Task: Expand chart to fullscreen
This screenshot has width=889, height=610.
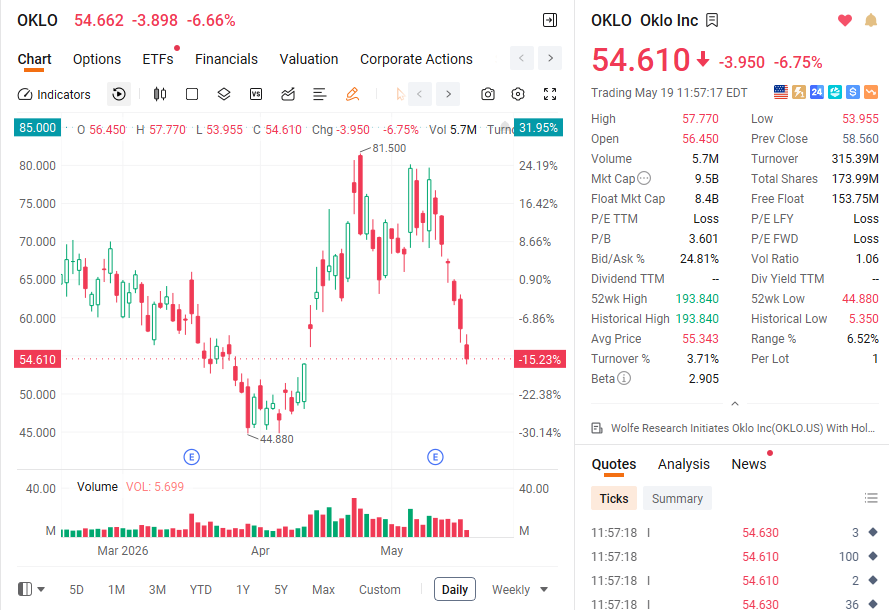Action: [550, 94]
